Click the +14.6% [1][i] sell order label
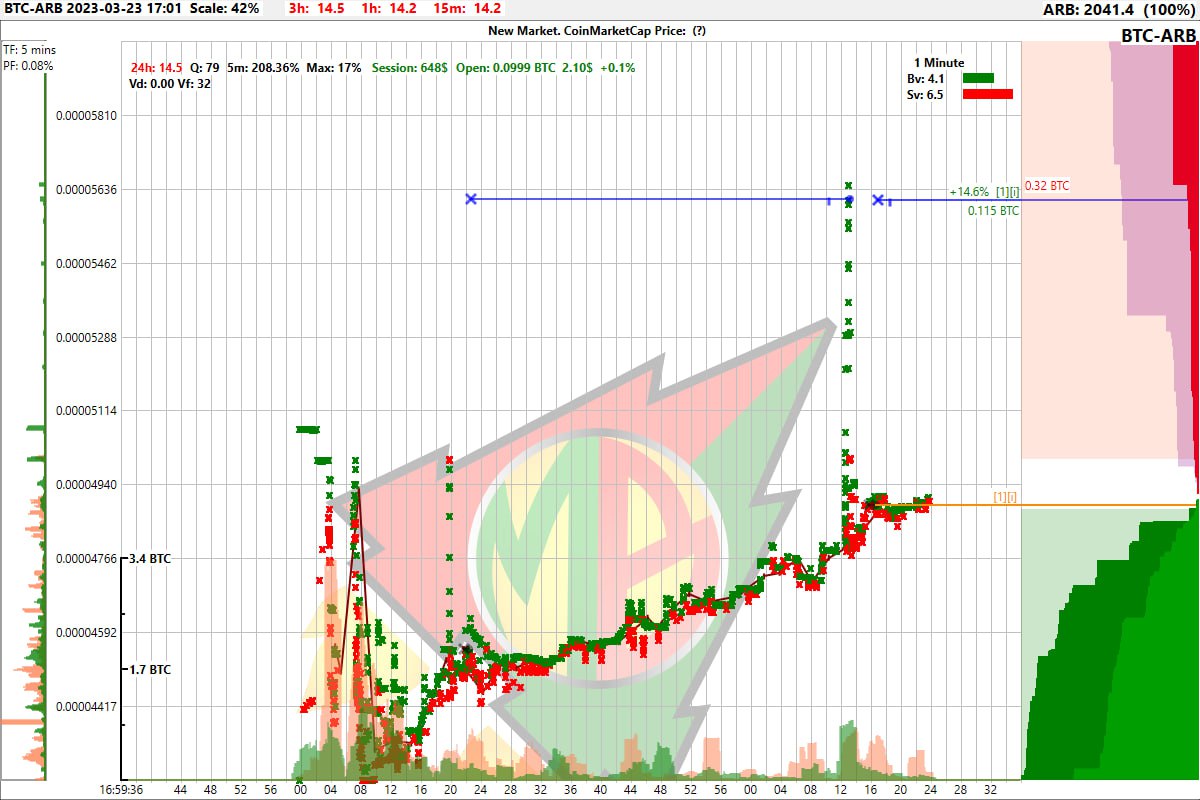Image resolution: width=1200 pixels, height=800 pixels. [984, 191]
